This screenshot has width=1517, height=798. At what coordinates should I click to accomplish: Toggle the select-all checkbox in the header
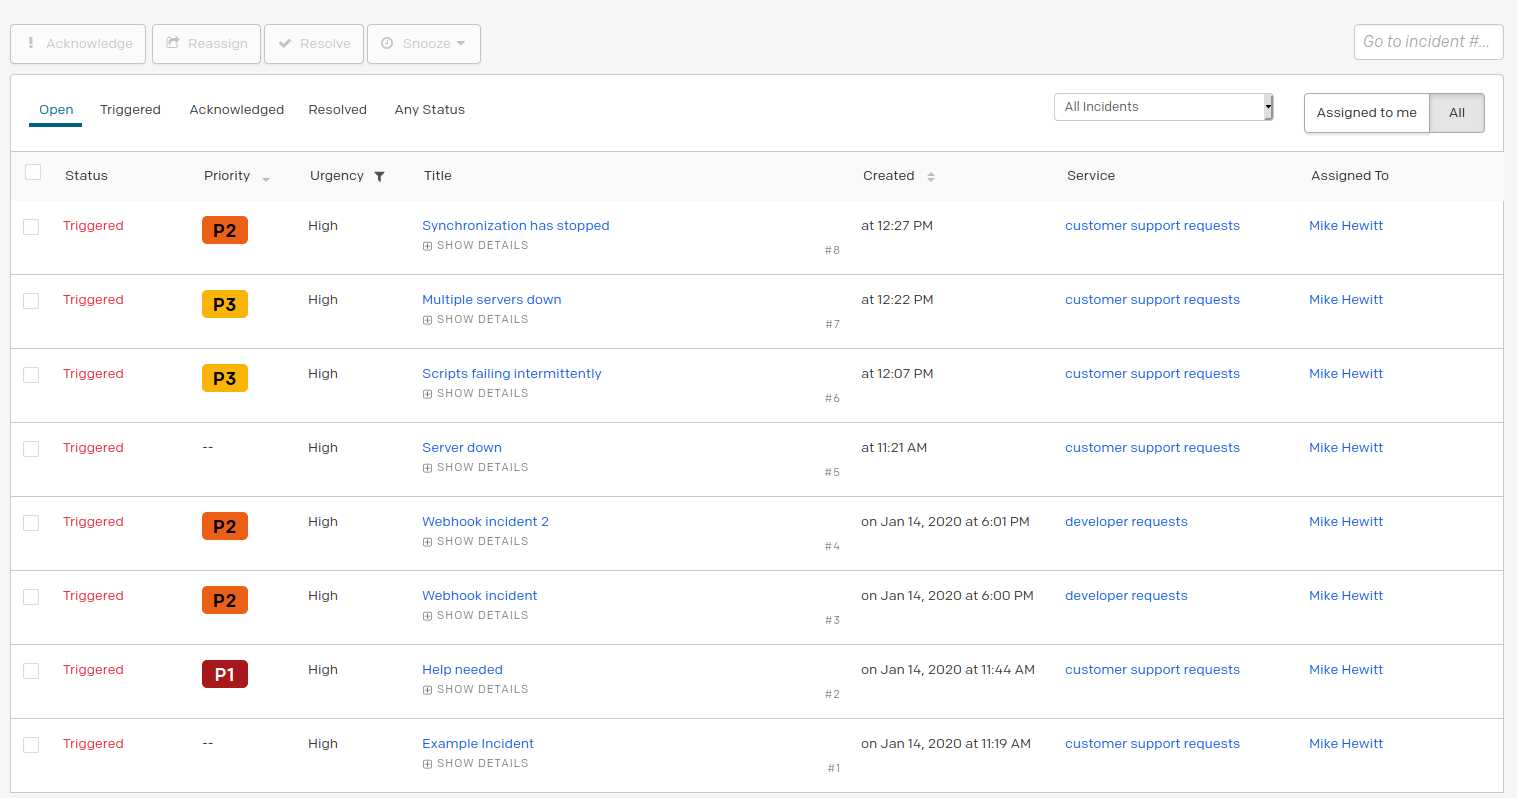pyautogui.click(x=32, y=172)
